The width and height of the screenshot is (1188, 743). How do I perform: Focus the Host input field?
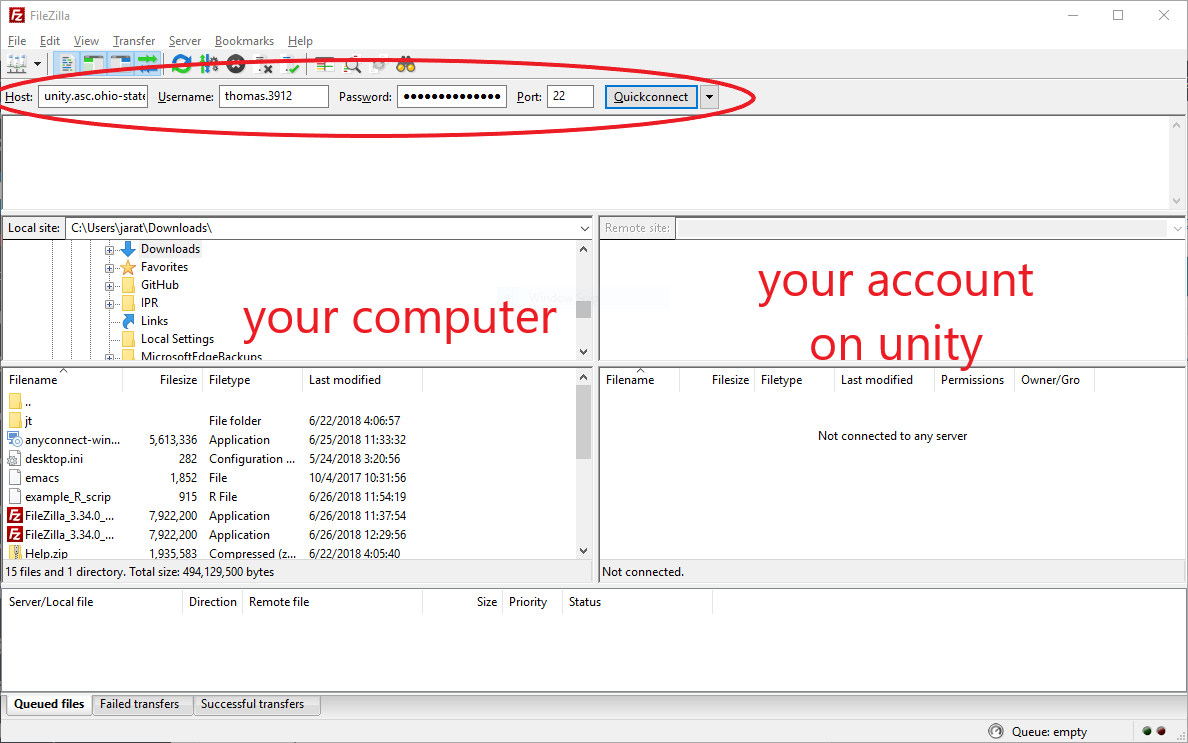93,96
